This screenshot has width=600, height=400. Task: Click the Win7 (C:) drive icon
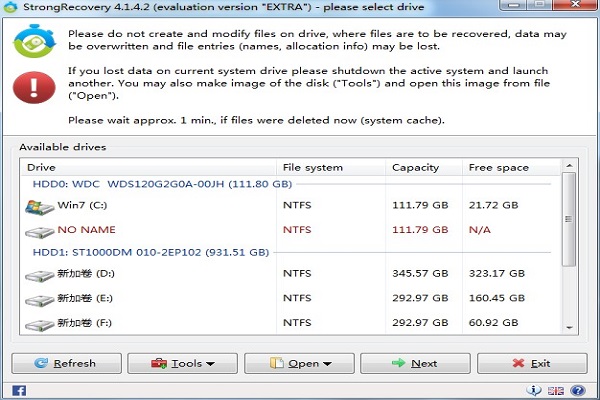[39, 207]
